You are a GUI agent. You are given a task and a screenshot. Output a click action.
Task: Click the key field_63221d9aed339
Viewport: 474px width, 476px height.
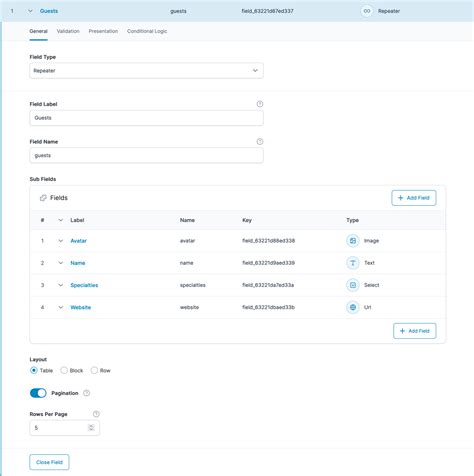(x=268, y=263)
